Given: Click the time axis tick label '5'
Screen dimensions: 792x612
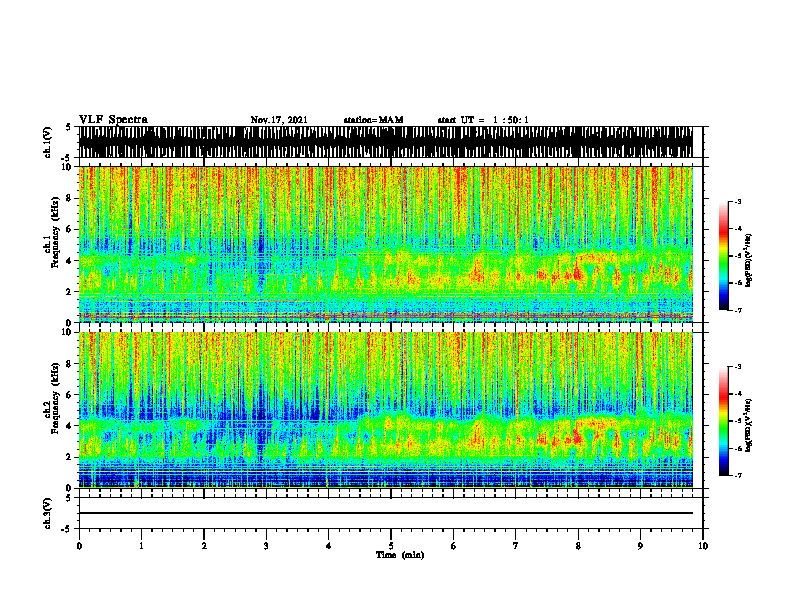Looking at the screenshot, I should (x=391, y=546).
